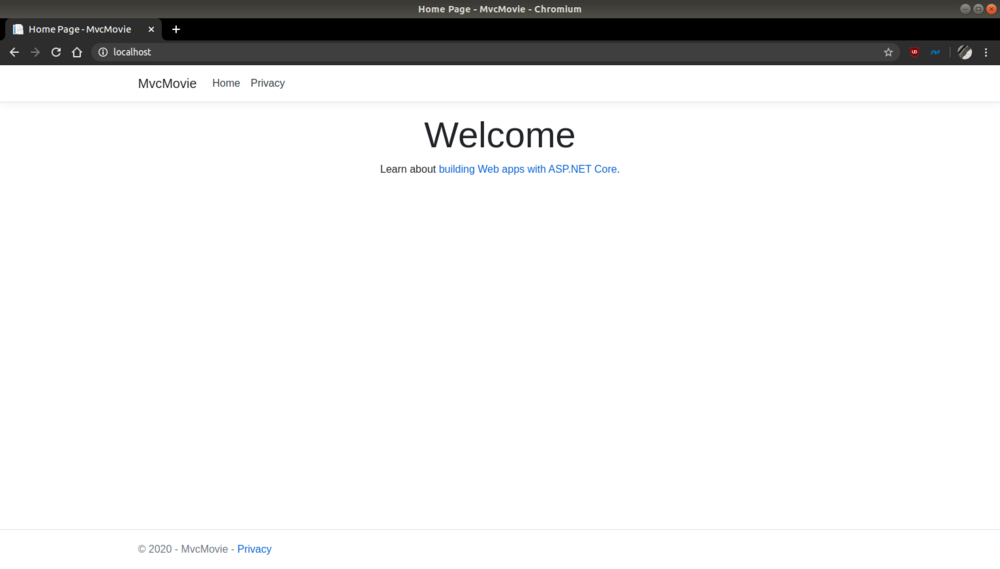Reload the page with the refresh icon

[56, 52]
